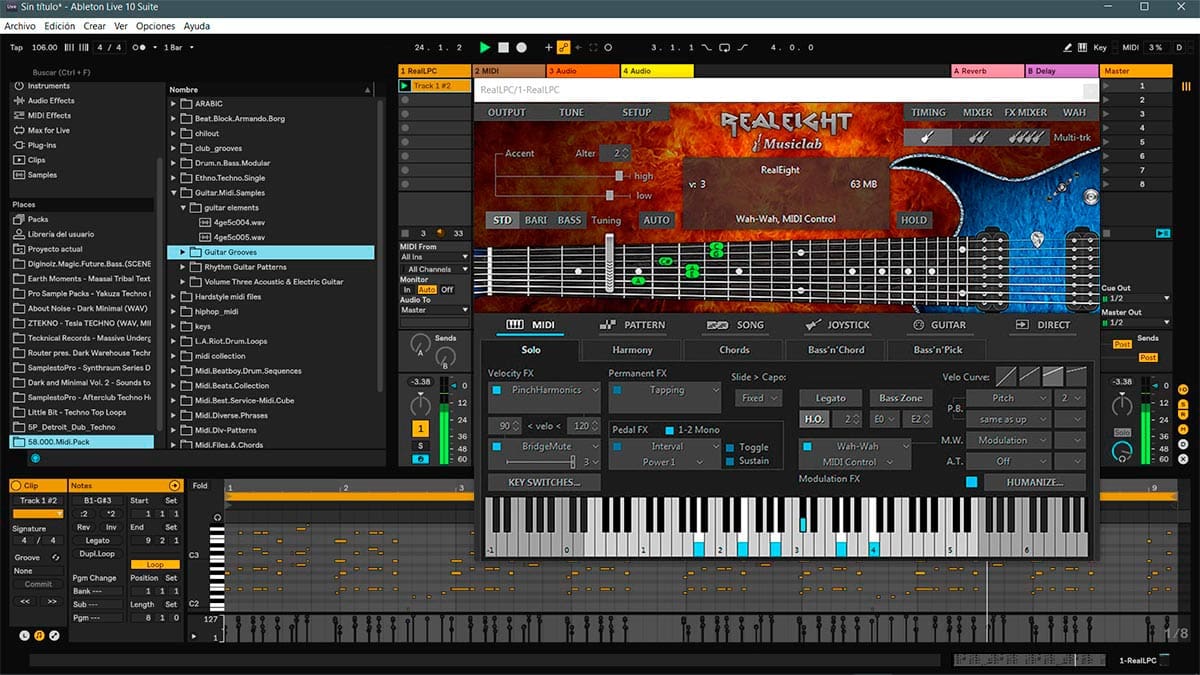Switch to the Harmony tab

tap(632, 350)
